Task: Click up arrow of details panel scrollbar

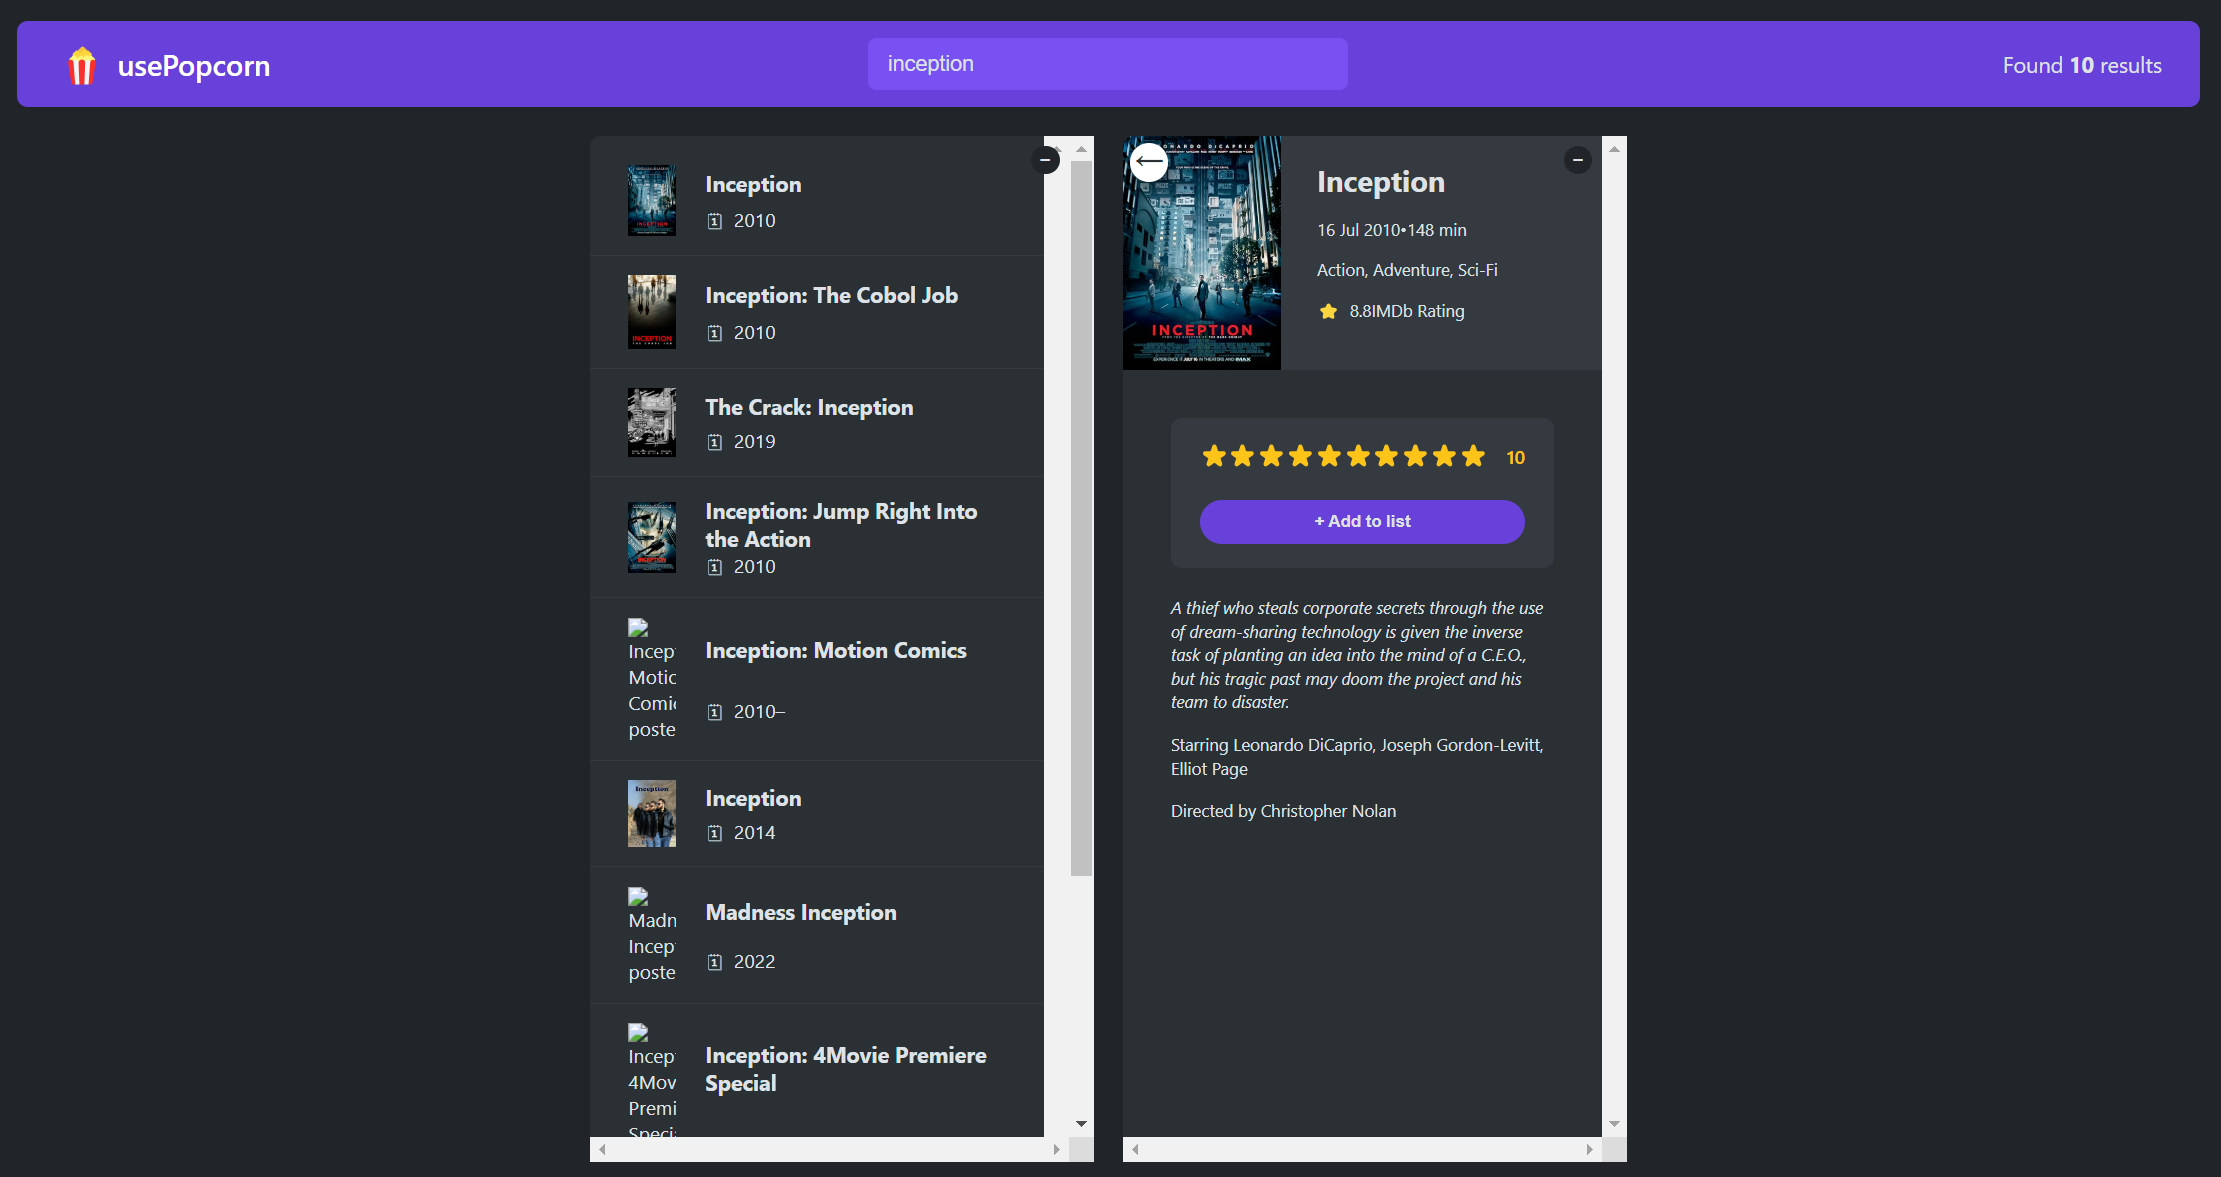Action: coord(1614,149)
